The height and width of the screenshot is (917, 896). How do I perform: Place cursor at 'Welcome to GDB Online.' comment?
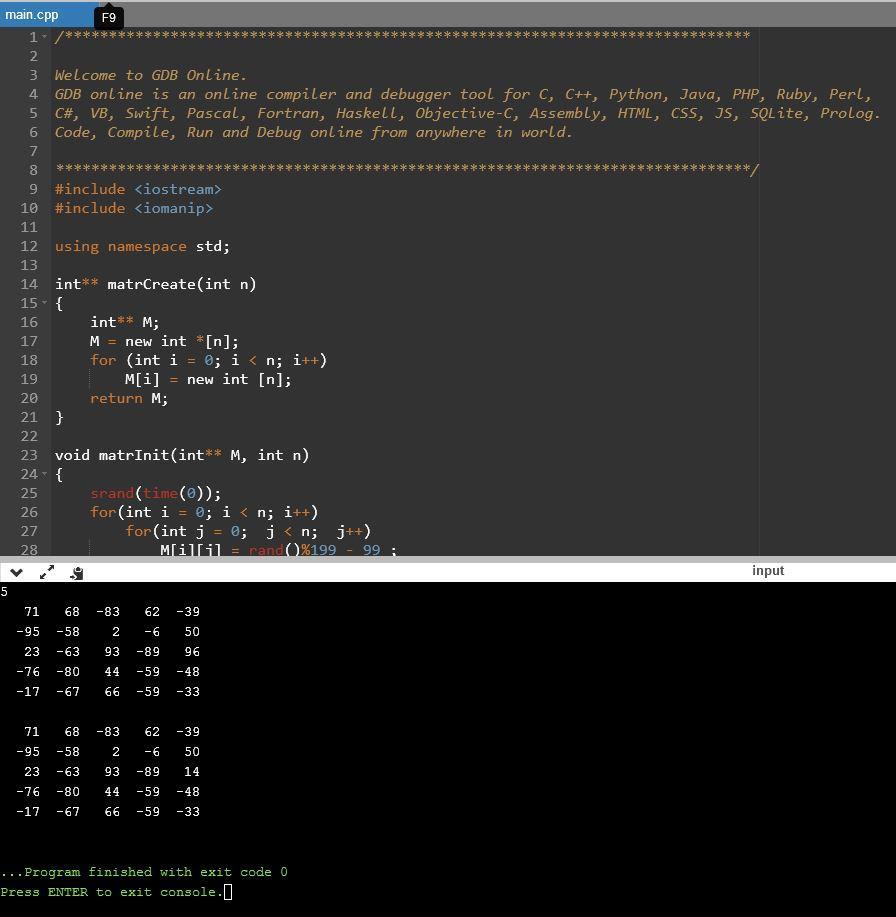point(150,75)
